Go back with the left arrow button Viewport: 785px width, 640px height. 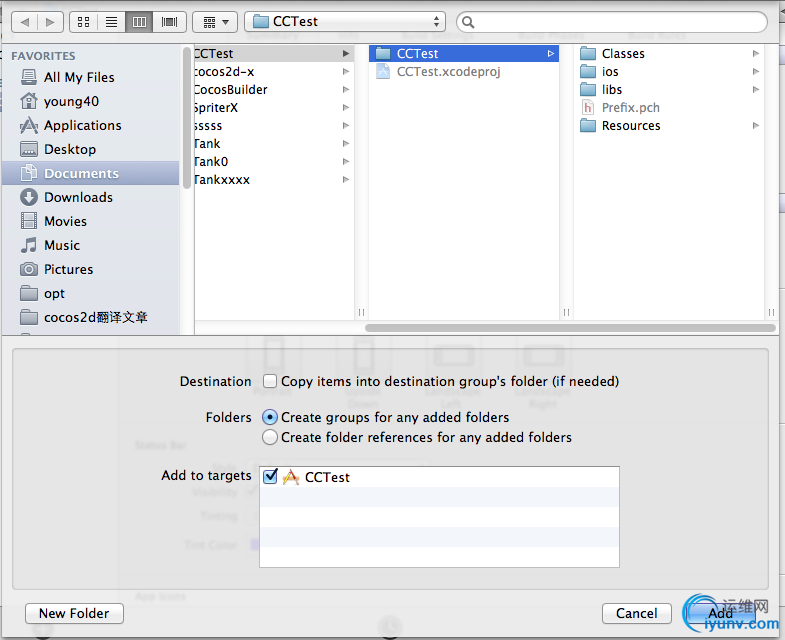click(25, 22)
